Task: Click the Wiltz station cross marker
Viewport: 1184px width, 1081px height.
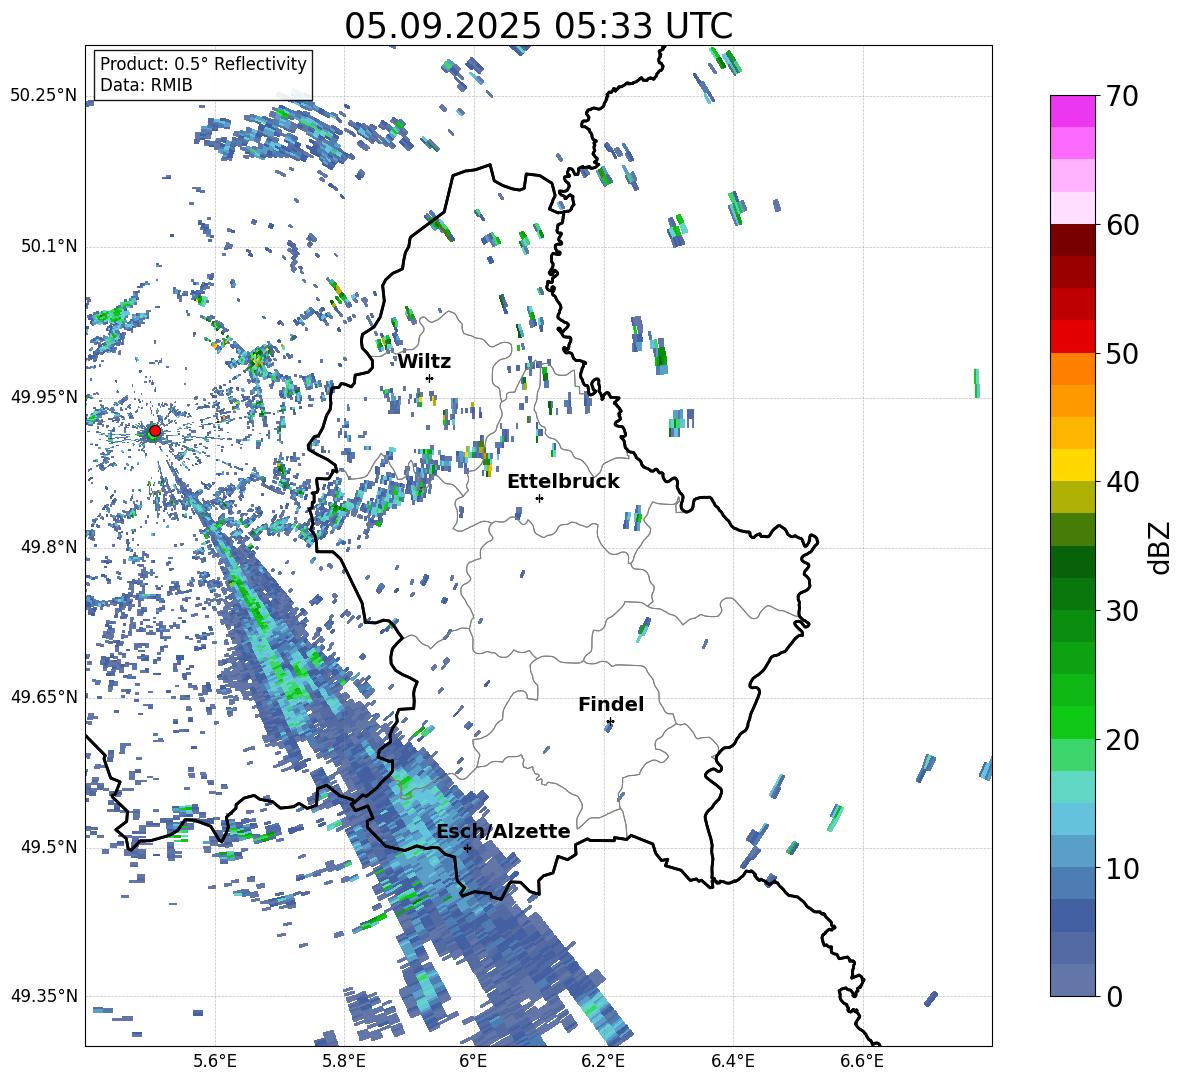Action: click(x=430, y=378)
